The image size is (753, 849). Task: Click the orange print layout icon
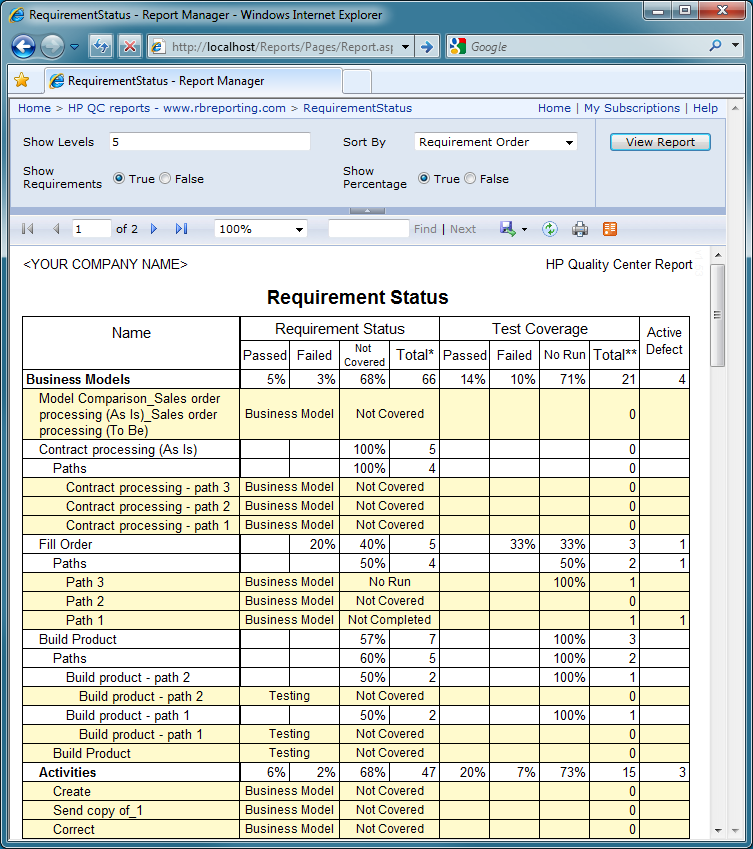click(x=610, y=229)
